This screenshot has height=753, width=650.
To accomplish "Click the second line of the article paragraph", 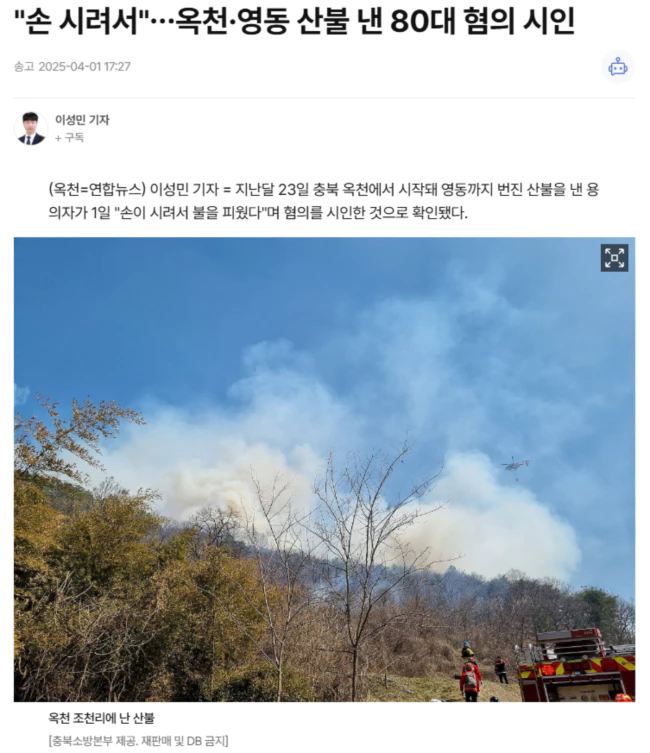I will (x=258, y=213).
